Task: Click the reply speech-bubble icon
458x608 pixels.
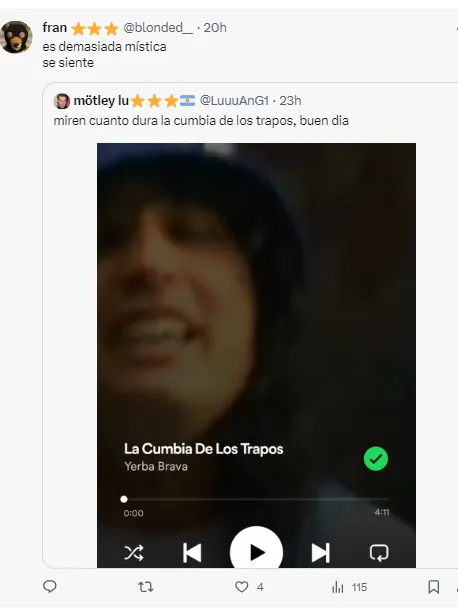Action: click(x=50, y=586)
